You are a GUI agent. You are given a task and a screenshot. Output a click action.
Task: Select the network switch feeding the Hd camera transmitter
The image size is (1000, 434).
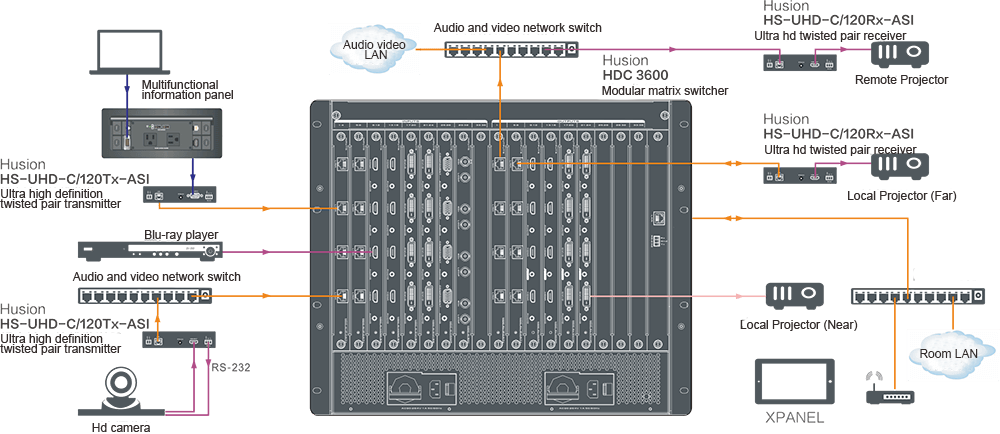145,296
